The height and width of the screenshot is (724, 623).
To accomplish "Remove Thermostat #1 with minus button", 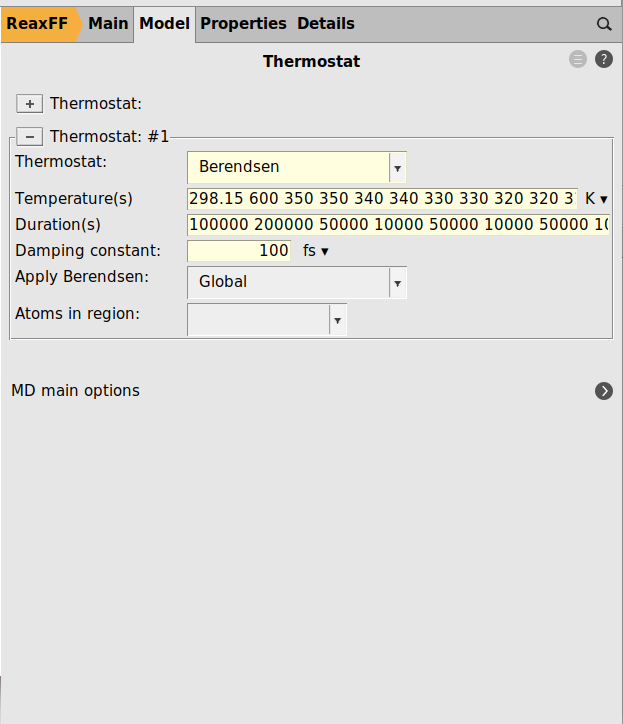I will tap(30, 137).
